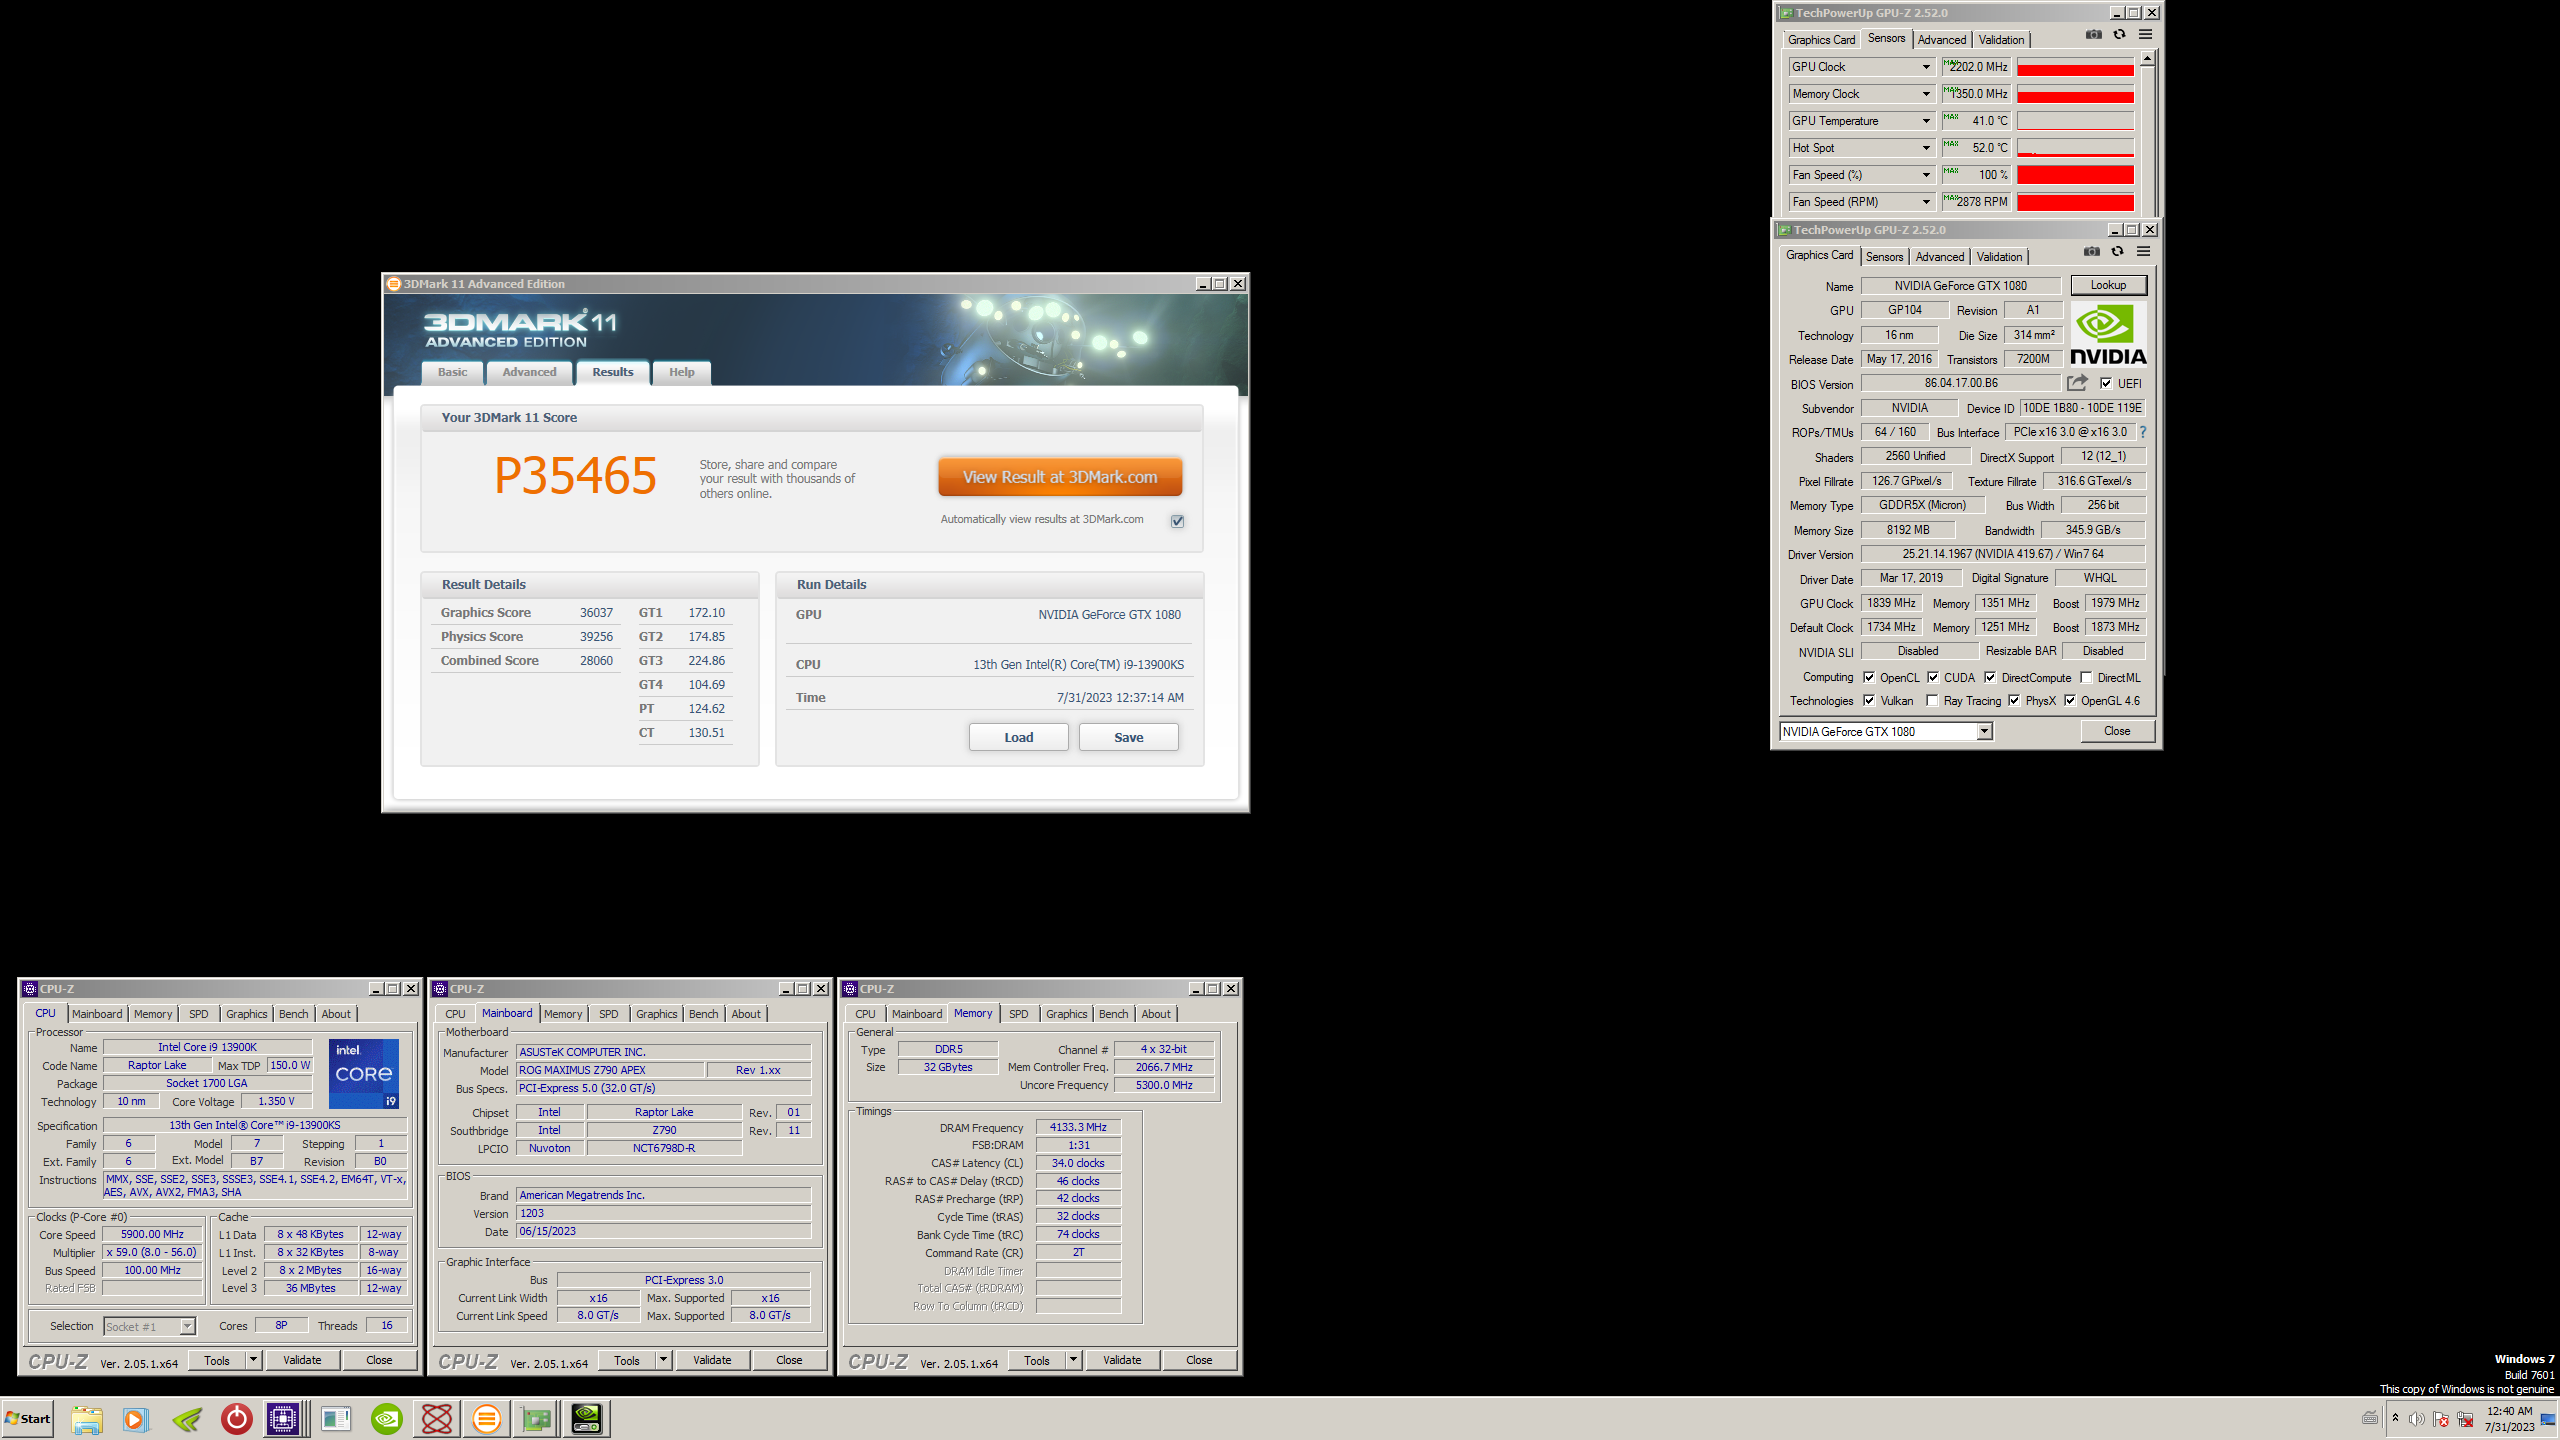Open Tools dropdown arrow in CPU-Z Memory window
This screenshot has height=1440, width=2560.
1073,1360
